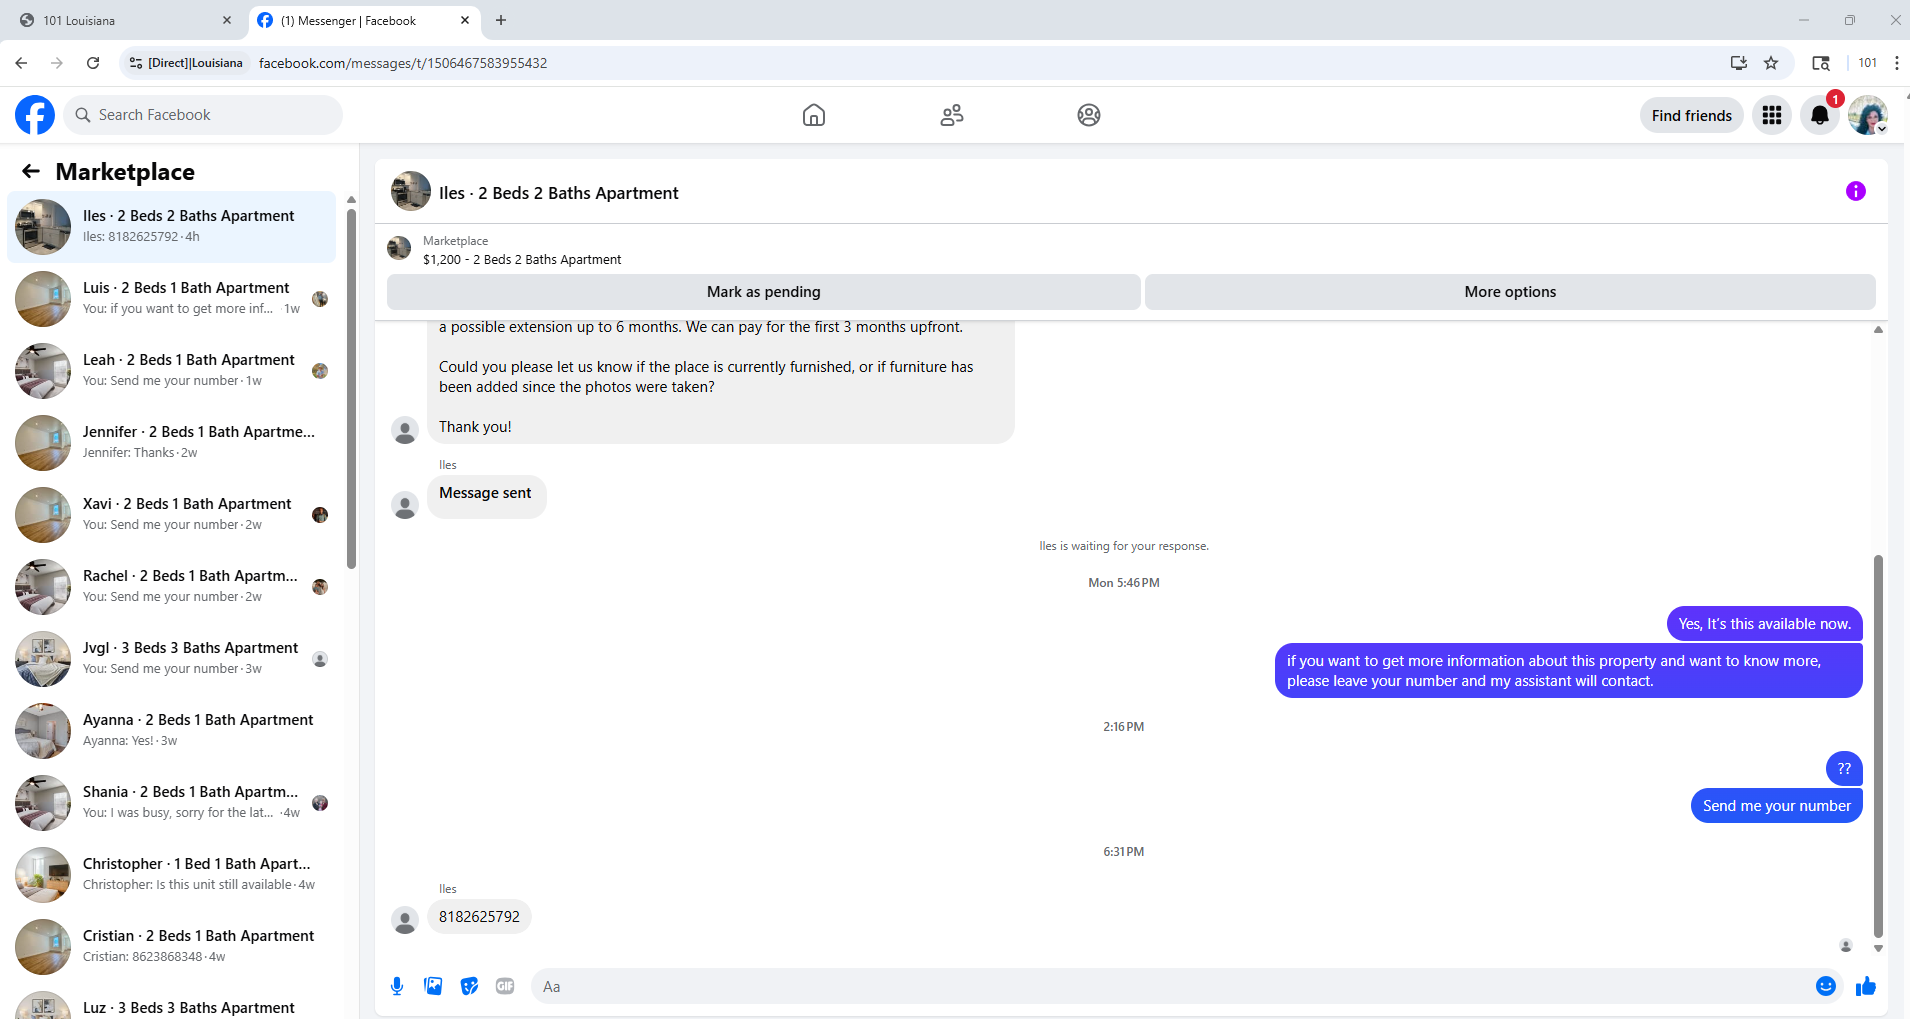This screenshot has width=1910, height=1019.
Task: Open the emoji picker
Action: 1826,986
